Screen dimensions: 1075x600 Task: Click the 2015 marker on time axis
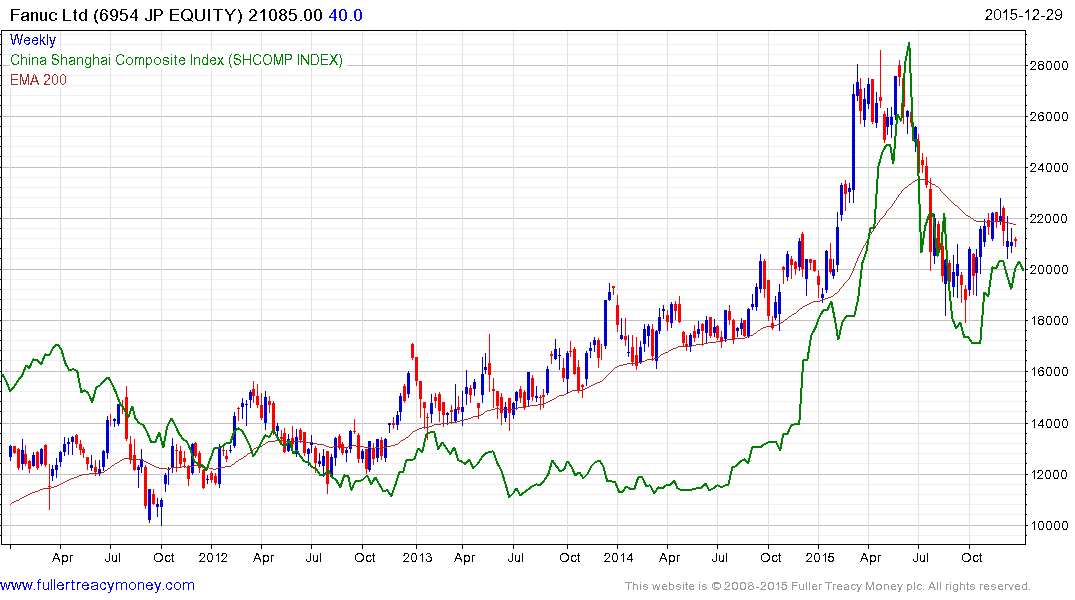coord(821,557)
